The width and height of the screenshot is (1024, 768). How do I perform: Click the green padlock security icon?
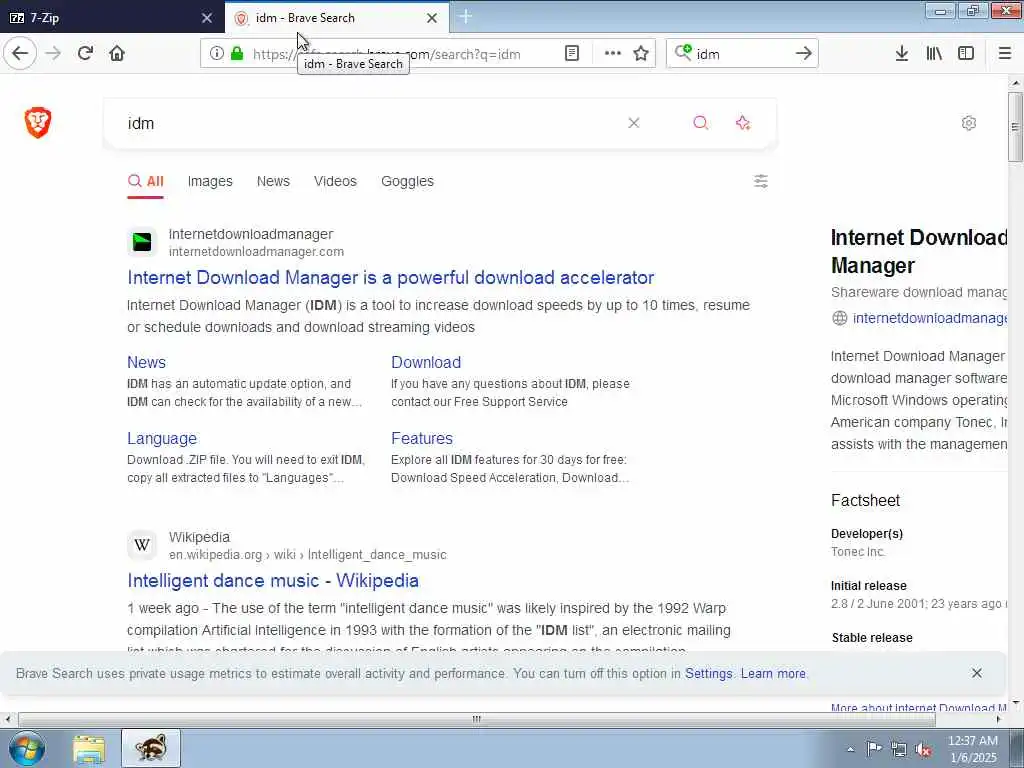click(237, 54)
